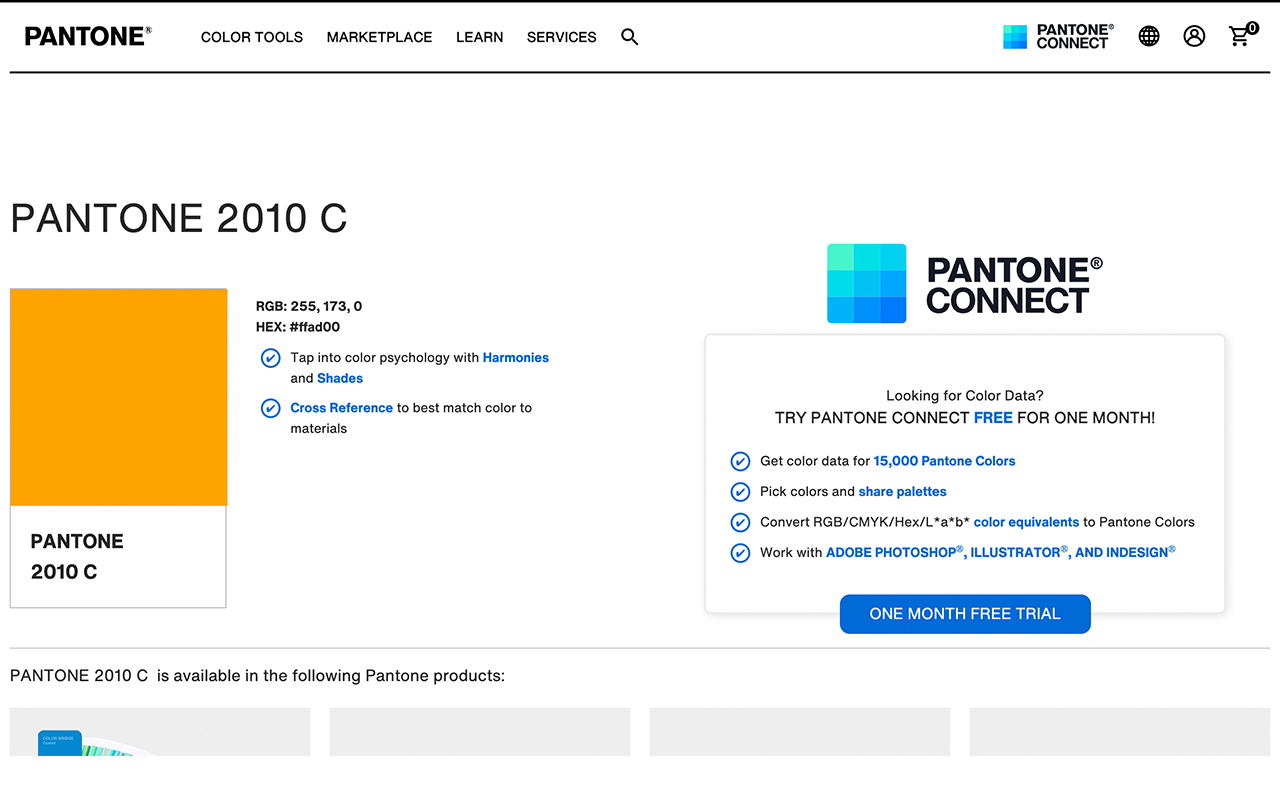The image size is (1280, 800).
Task: Open the share palettes link
Action: [x=902, y=491]
